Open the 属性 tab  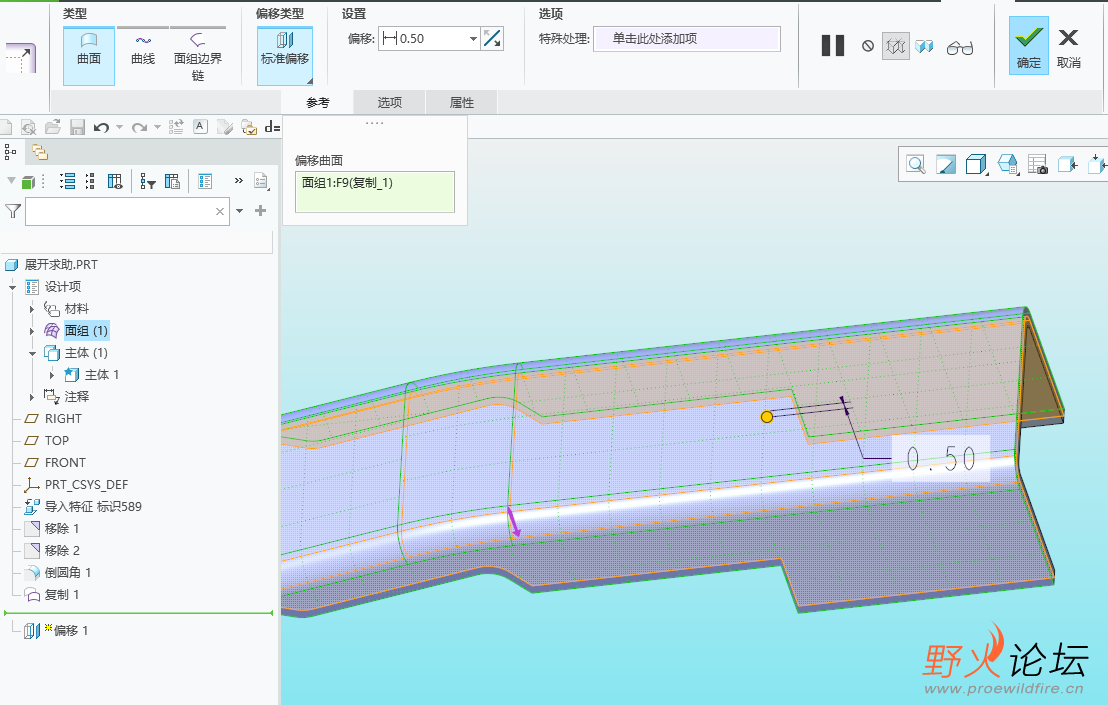[x=461, y=102]
